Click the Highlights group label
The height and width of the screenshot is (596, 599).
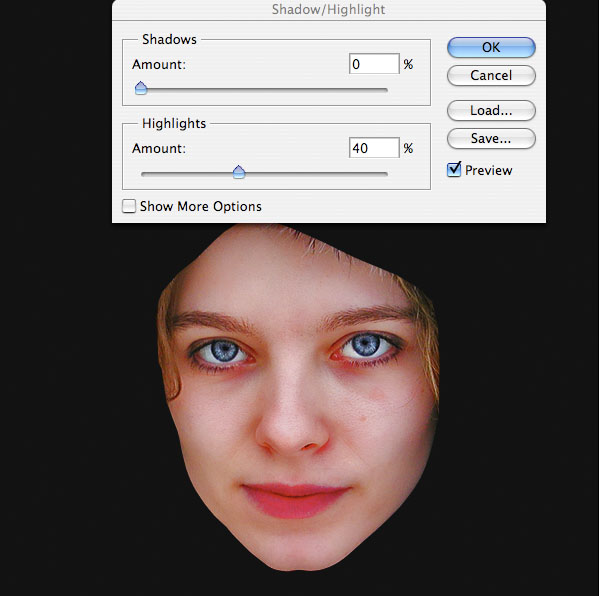click(x=174, y=123)
